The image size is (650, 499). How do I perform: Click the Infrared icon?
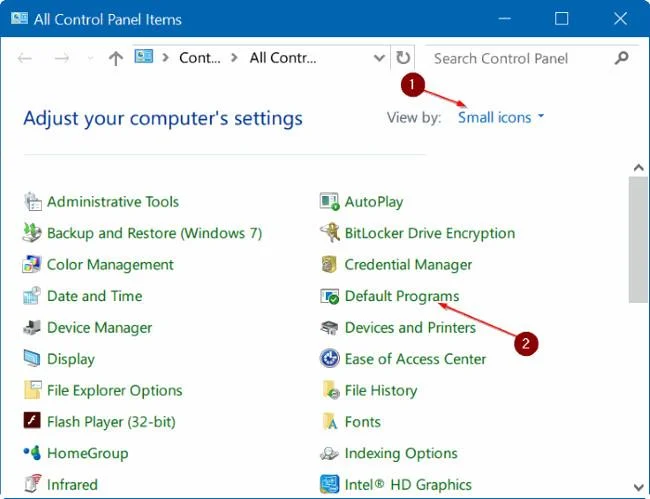(32, 484)
